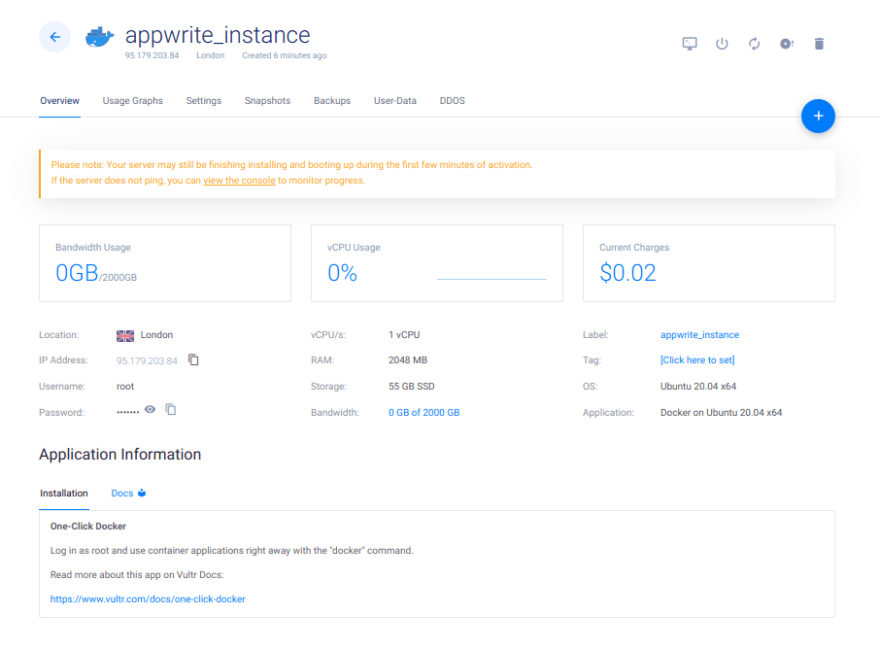Click the 'view the console' link
The width and height of the screenshot is (880, 649).
coord(239,180)
